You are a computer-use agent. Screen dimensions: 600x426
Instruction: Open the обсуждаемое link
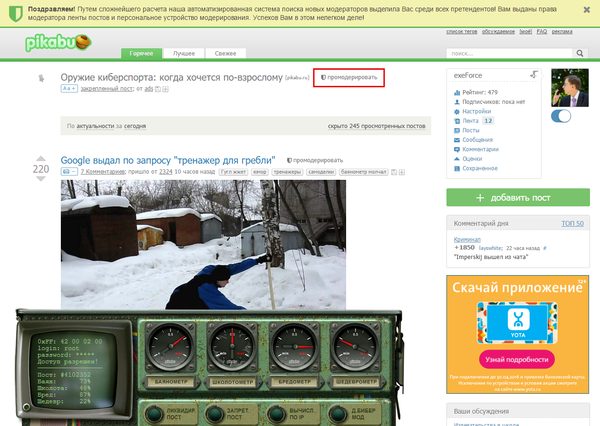coord(498,31)
